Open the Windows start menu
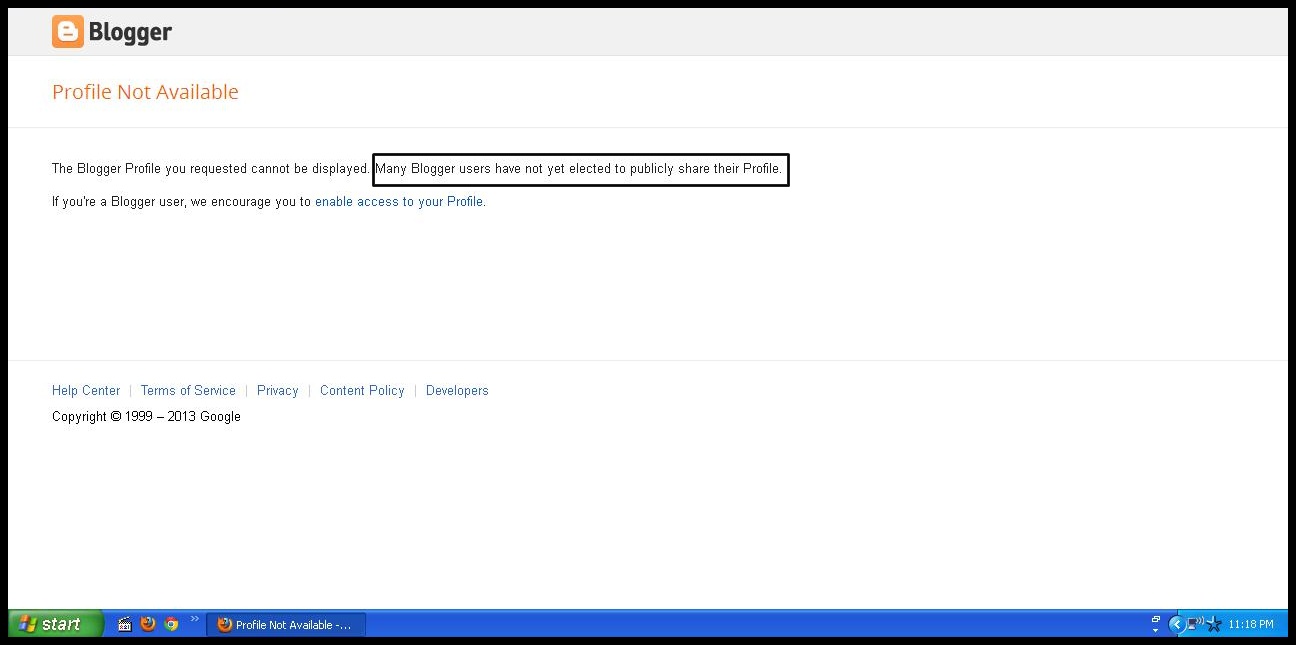The width and height of the screenshot is (1296, 645). click(x=56, y=624)
